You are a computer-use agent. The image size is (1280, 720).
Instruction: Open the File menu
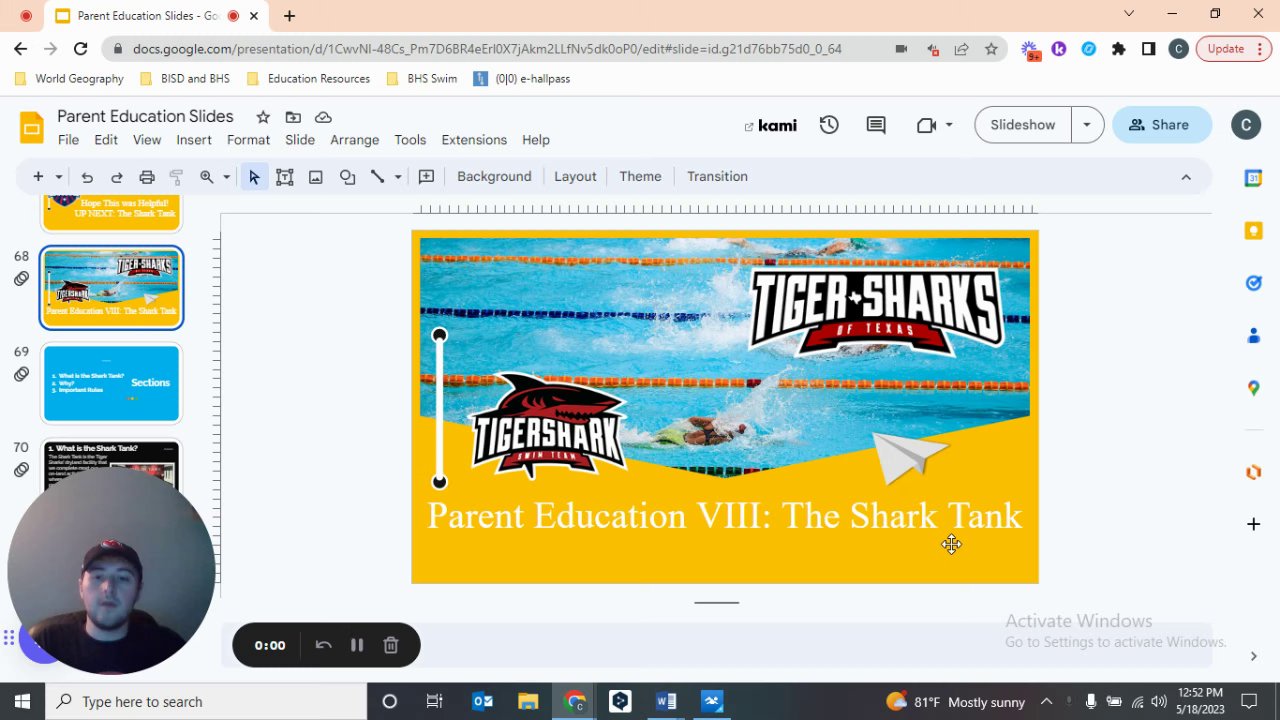[68, 140]
